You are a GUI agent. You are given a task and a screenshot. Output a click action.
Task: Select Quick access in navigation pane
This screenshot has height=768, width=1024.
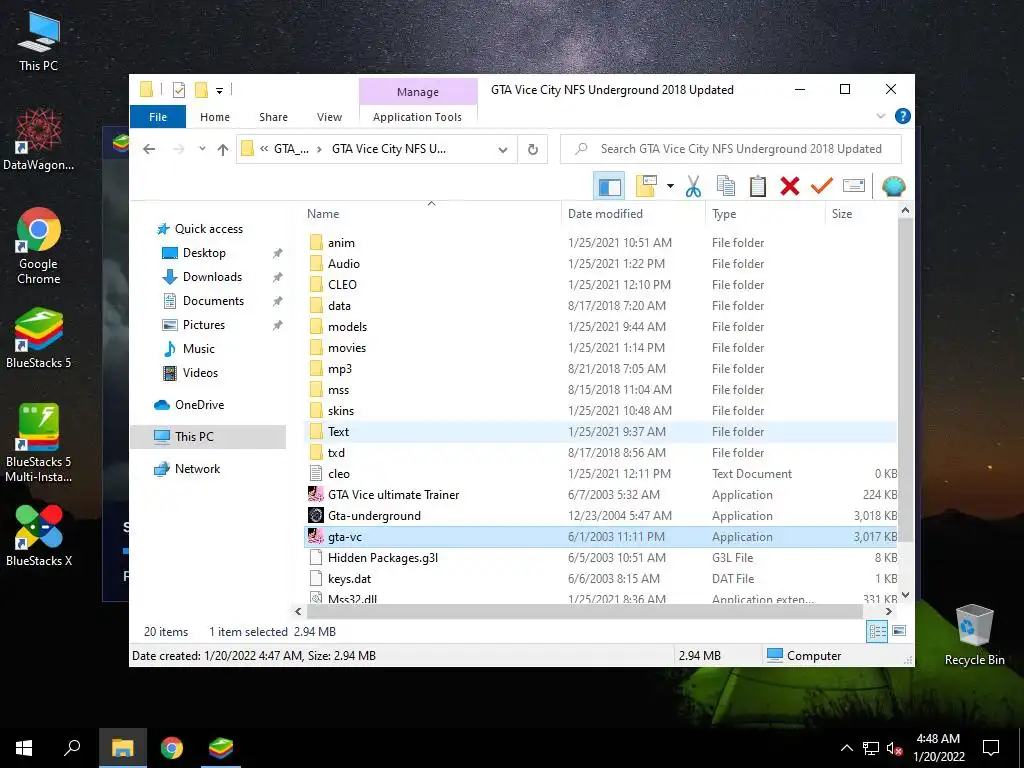[x=208, y=229]
